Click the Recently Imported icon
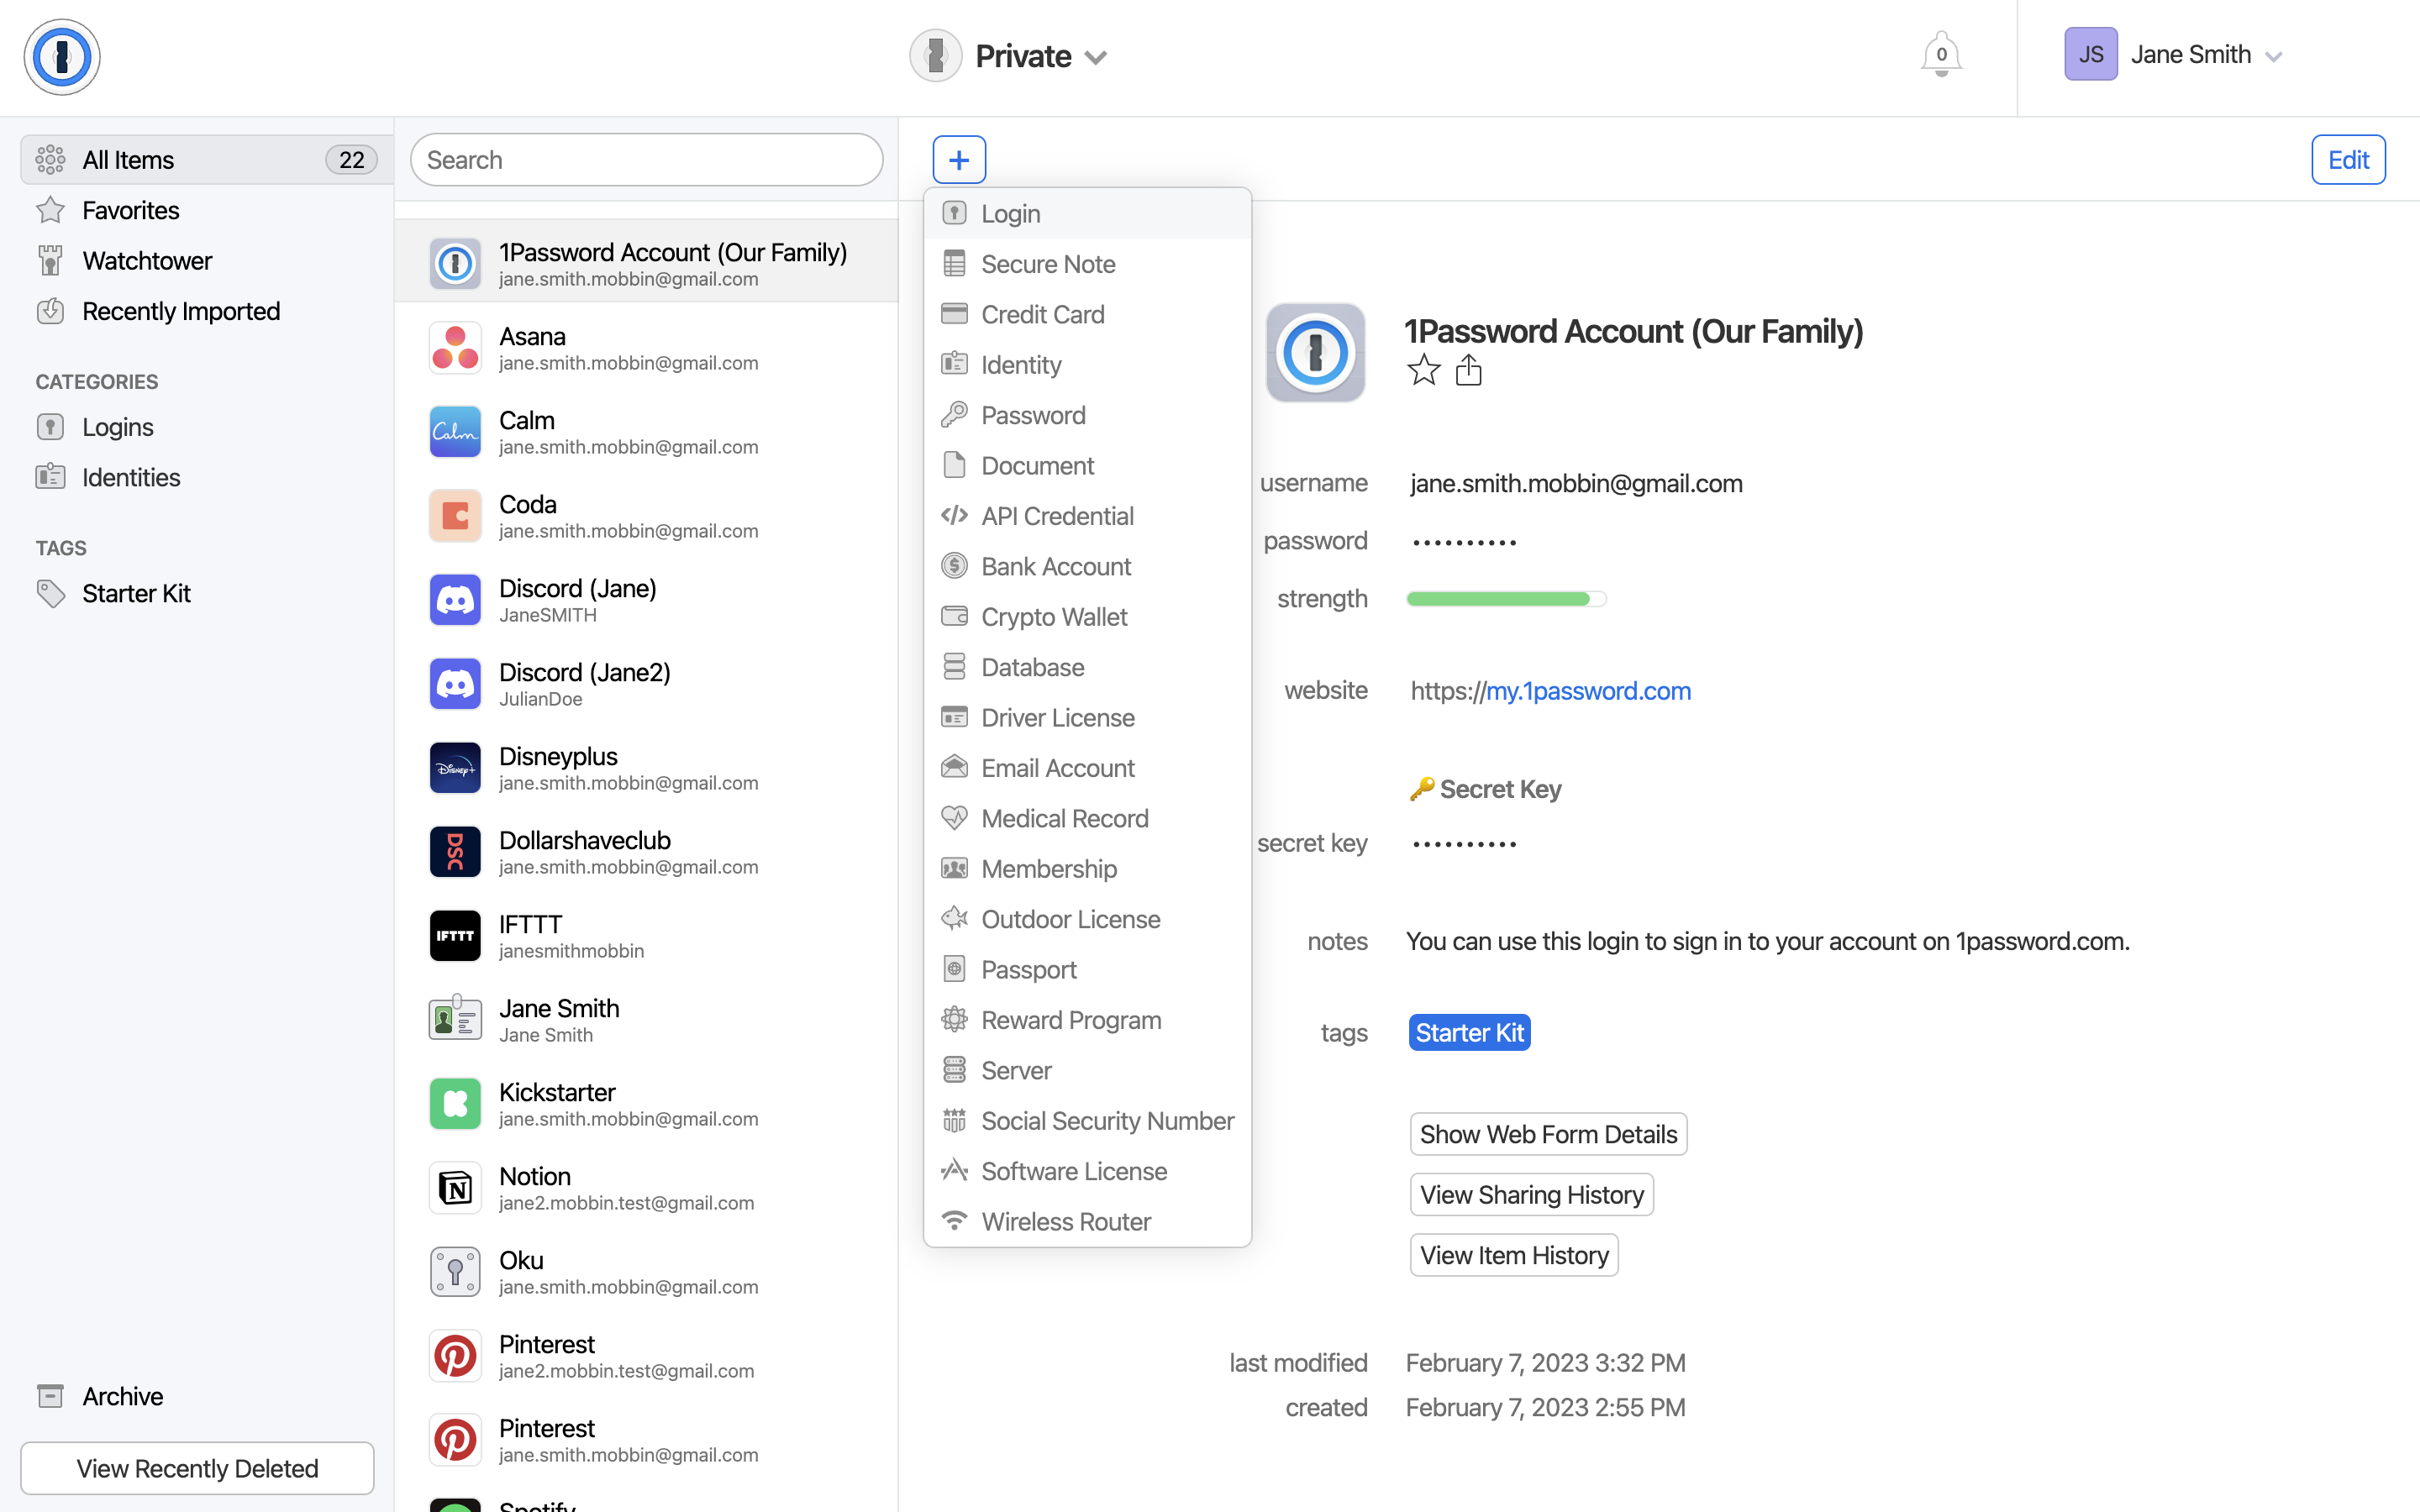2420x1512 pixels. (50, 311)
